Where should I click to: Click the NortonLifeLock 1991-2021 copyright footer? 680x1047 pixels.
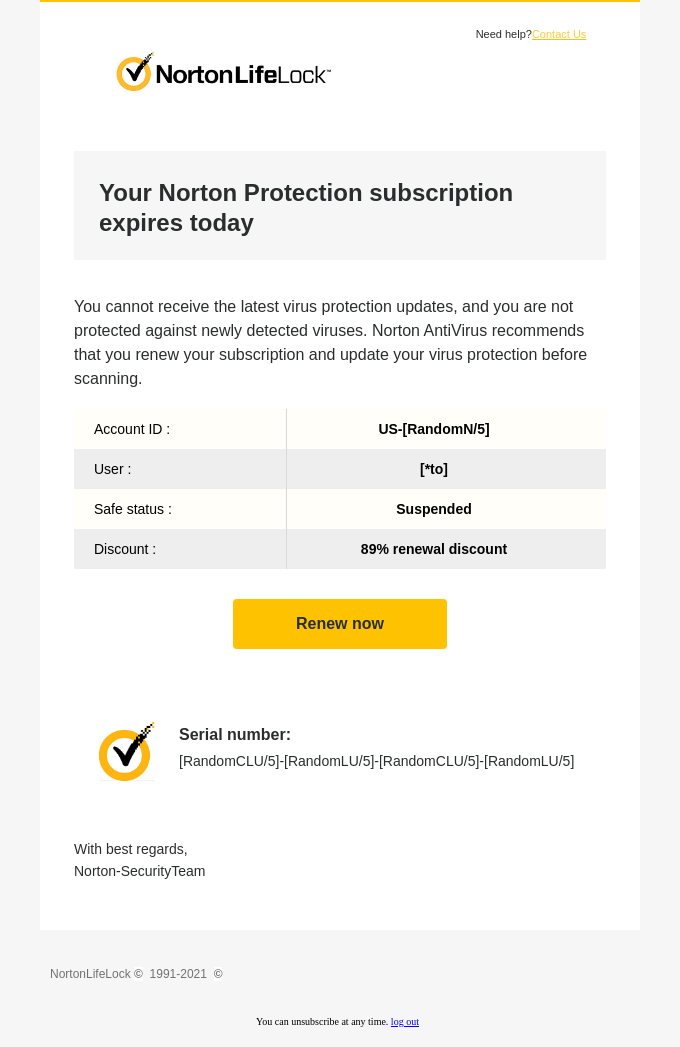(136, 974)
